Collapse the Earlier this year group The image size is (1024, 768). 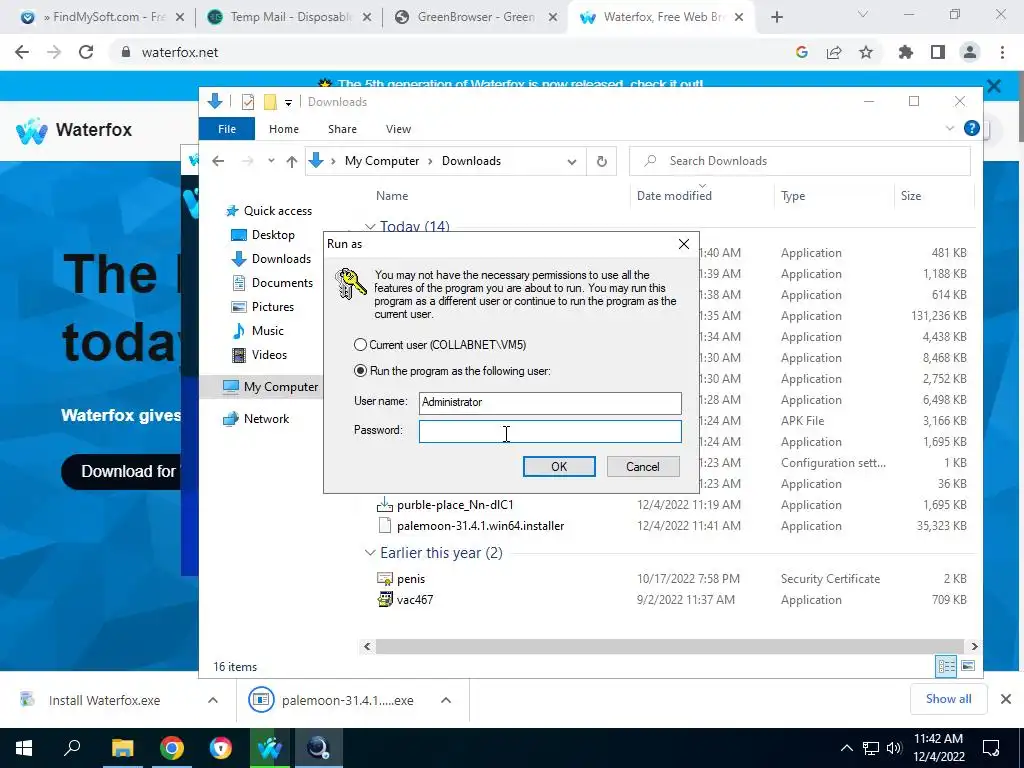[x=370, y=553]
